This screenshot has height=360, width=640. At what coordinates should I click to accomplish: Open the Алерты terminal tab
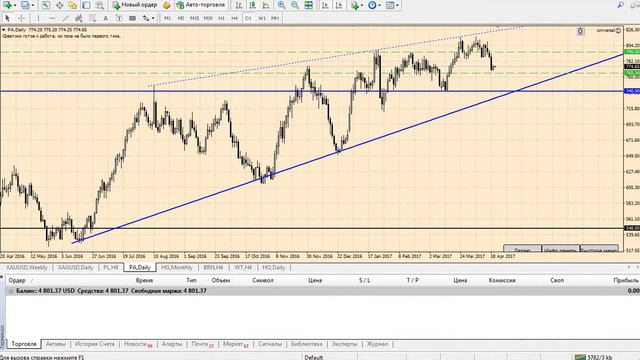[171, 344]
